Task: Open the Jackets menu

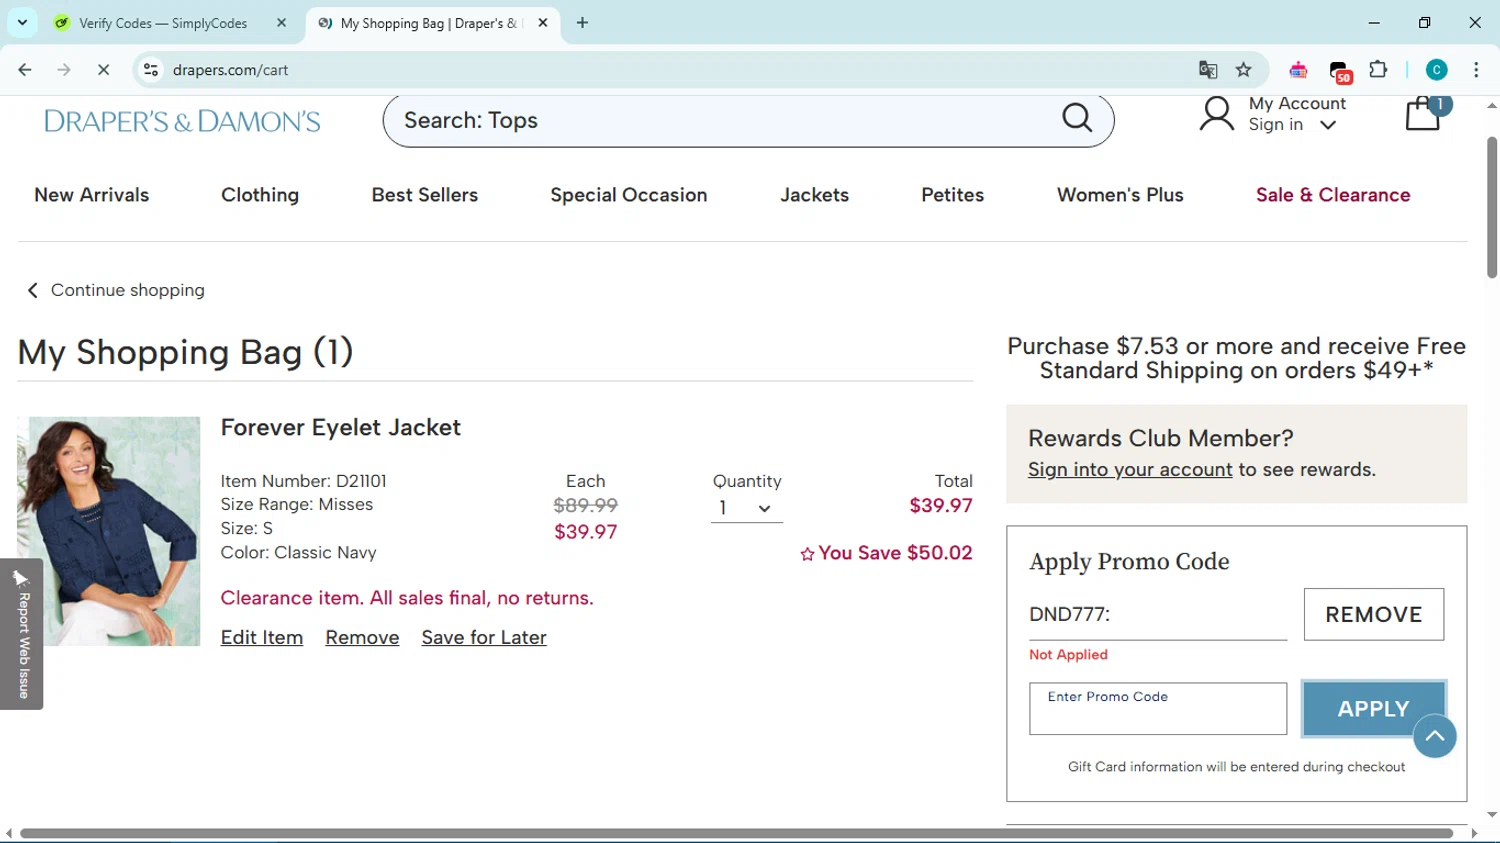Action: click(814, 195)
